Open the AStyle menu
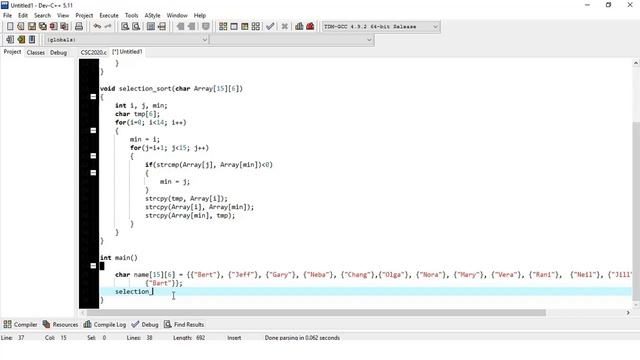 152,16
